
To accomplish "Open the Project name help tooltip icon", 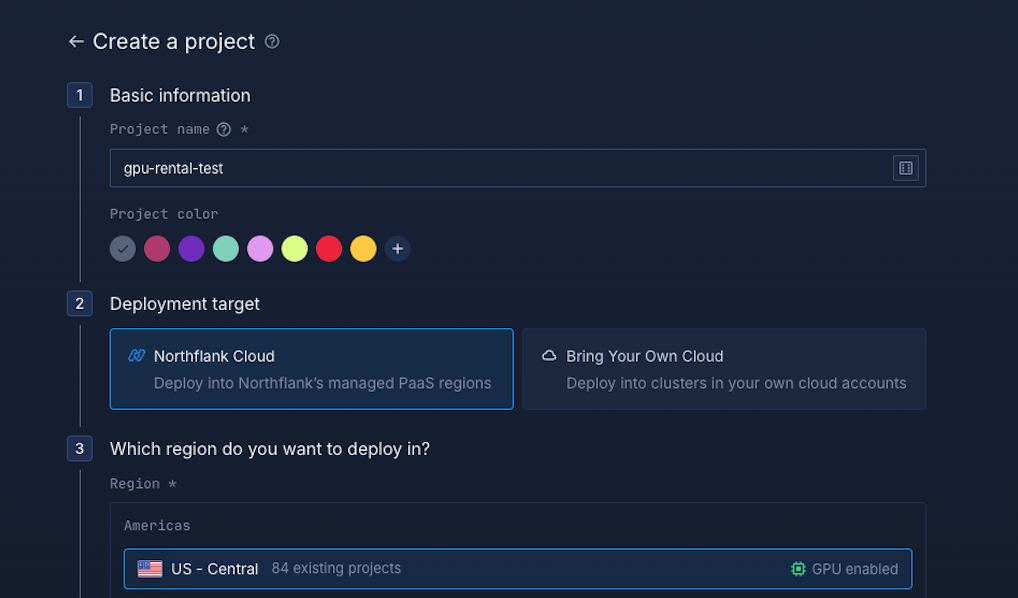I will [x=224, y=129].
